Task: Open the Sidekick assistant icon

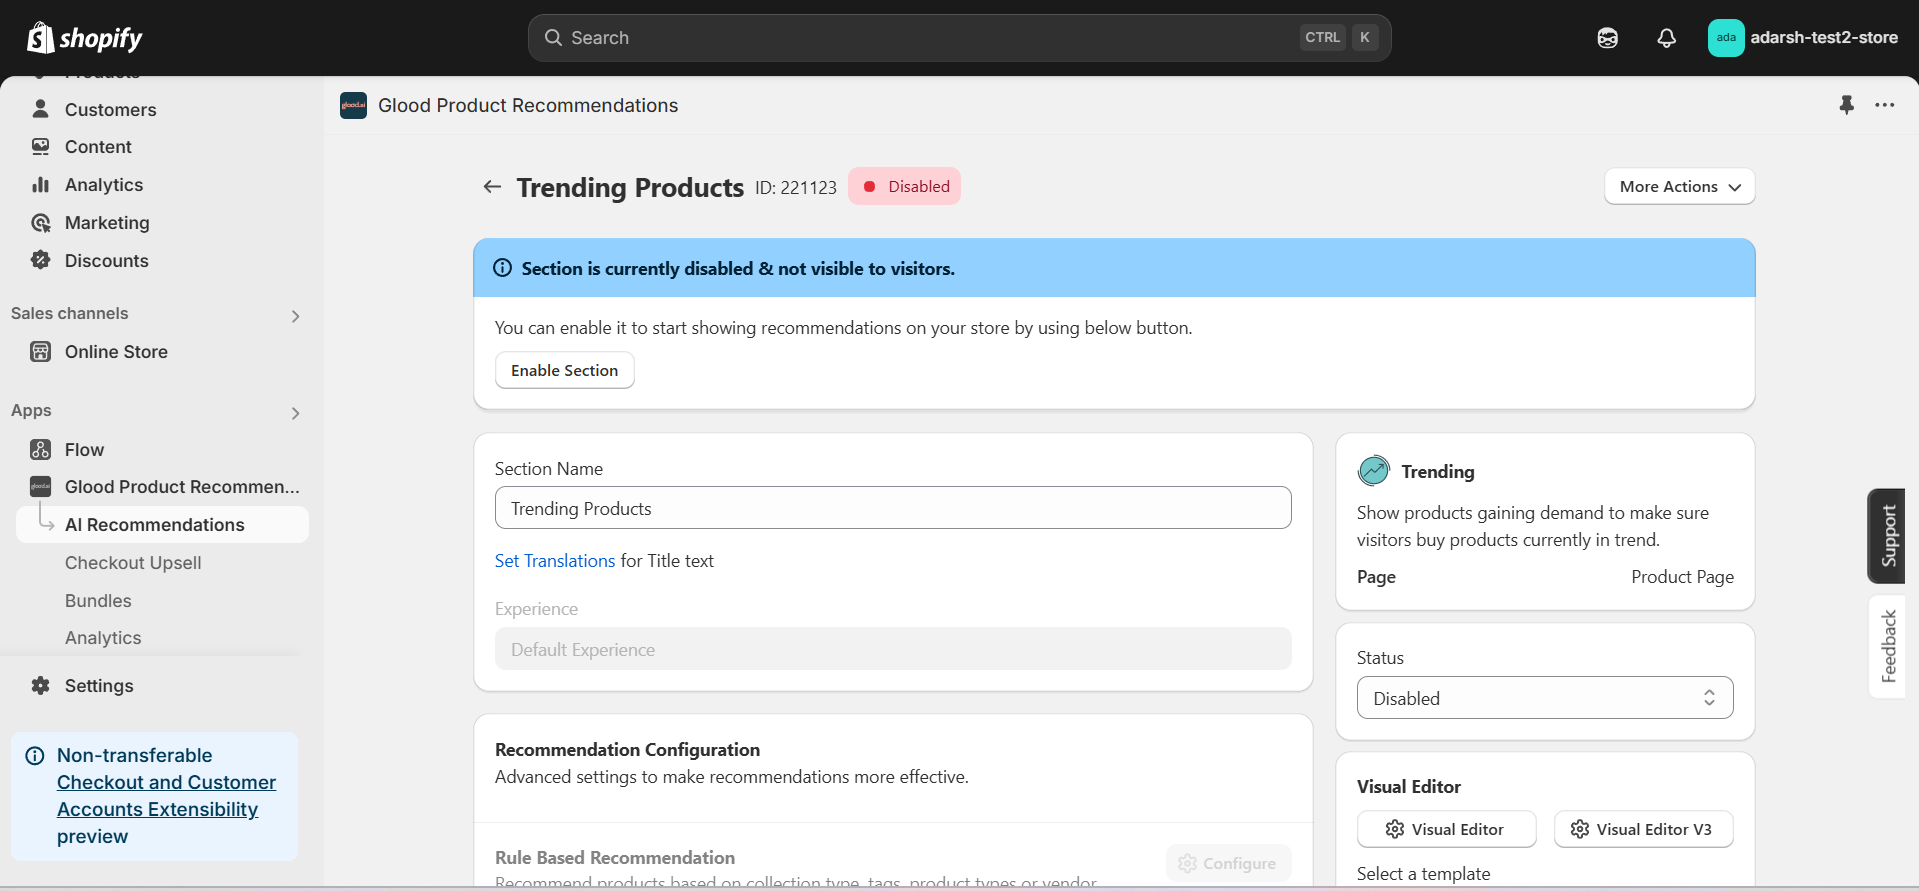Action: (1607, 38)
